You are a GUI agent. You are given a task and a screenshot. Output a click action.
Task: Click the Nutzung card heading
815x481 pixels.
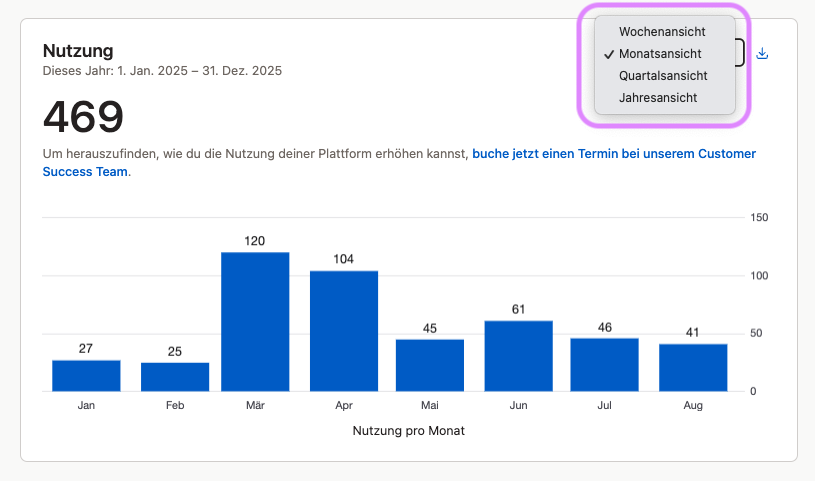tap(78, 50)
